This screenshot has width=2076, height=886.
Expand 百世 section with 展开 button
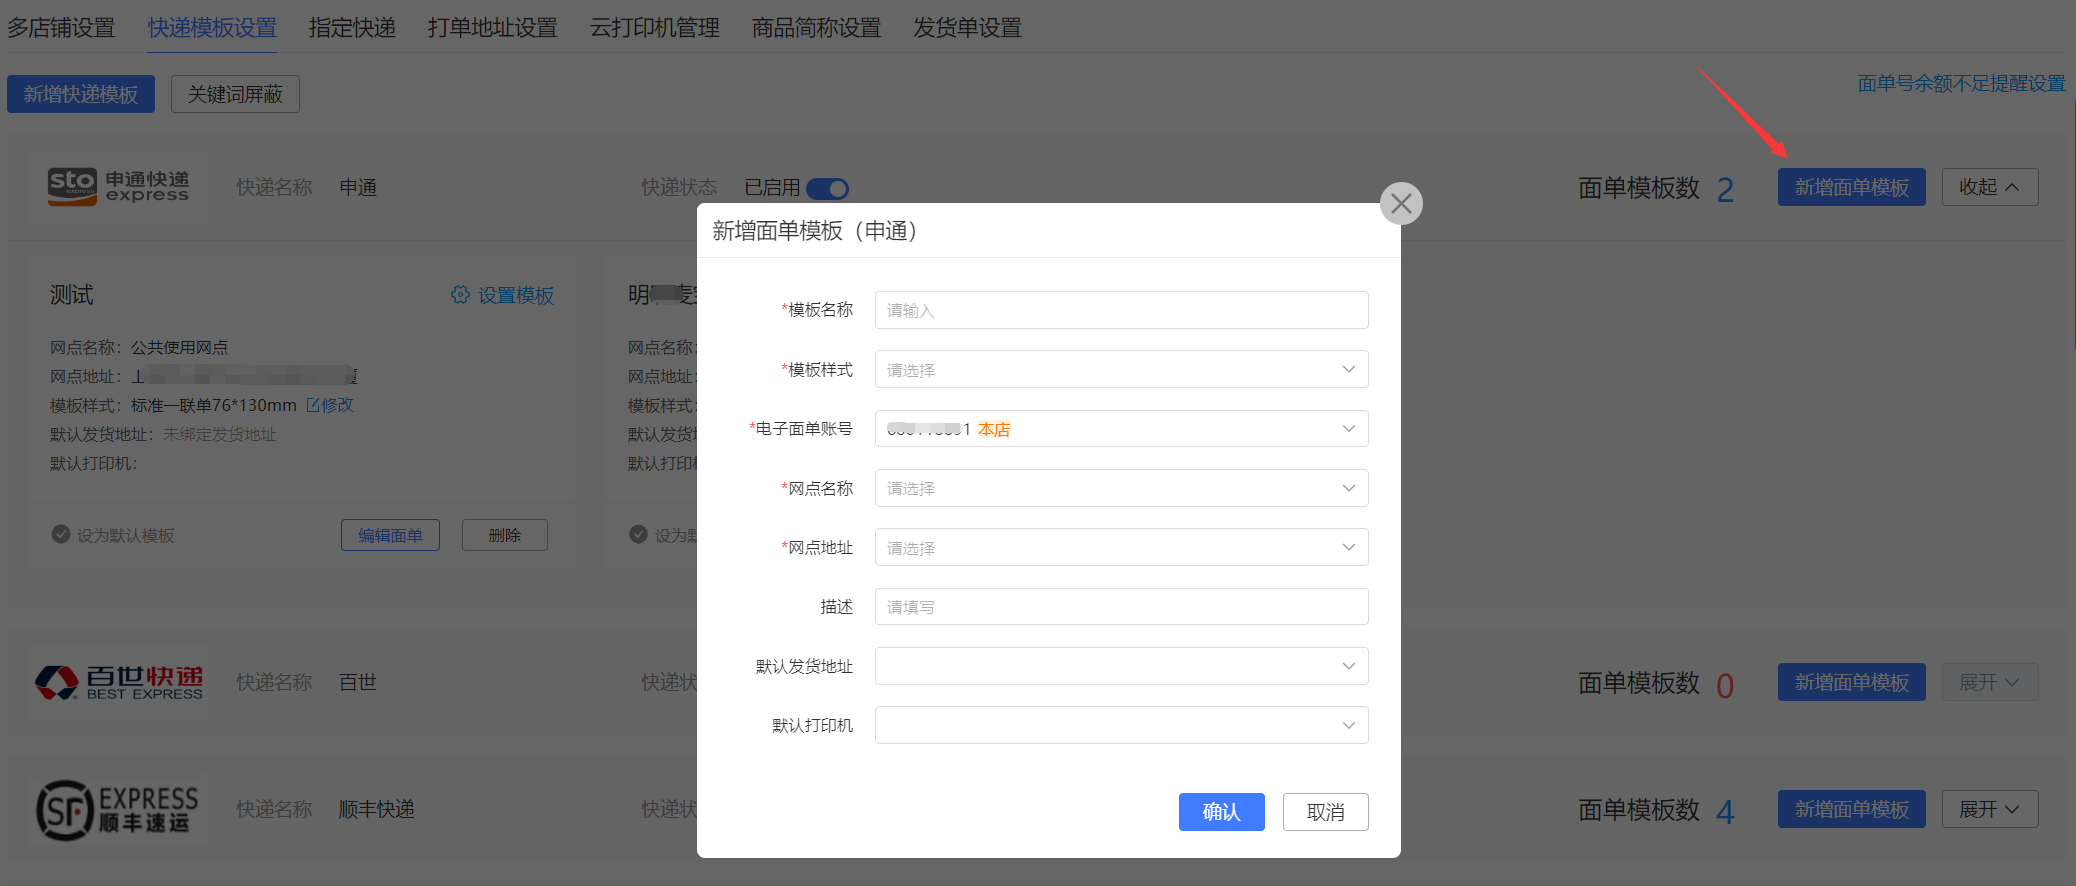click(1990, 682)
